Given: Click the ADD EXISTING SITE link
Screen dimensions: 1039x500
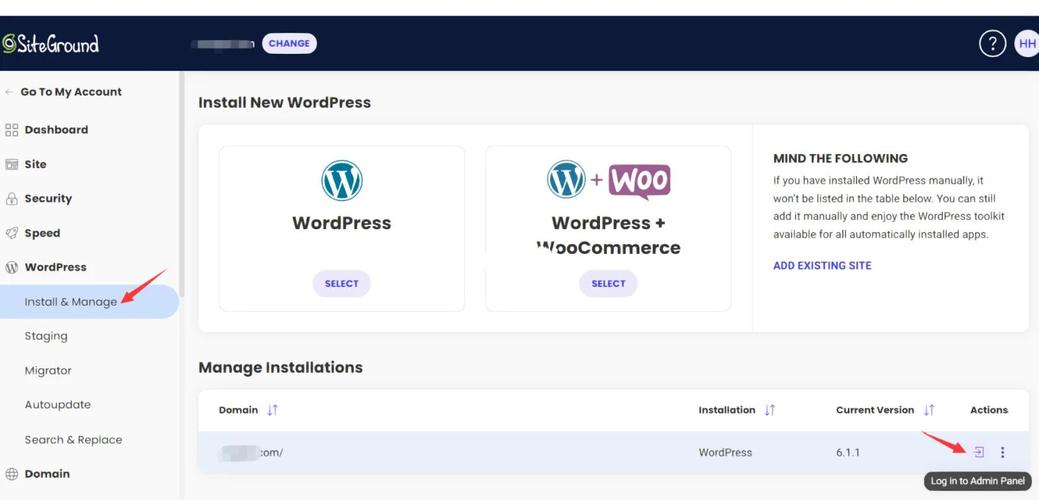Looking at the screenshot, I should pyautogui.click(x=822, y=266).
